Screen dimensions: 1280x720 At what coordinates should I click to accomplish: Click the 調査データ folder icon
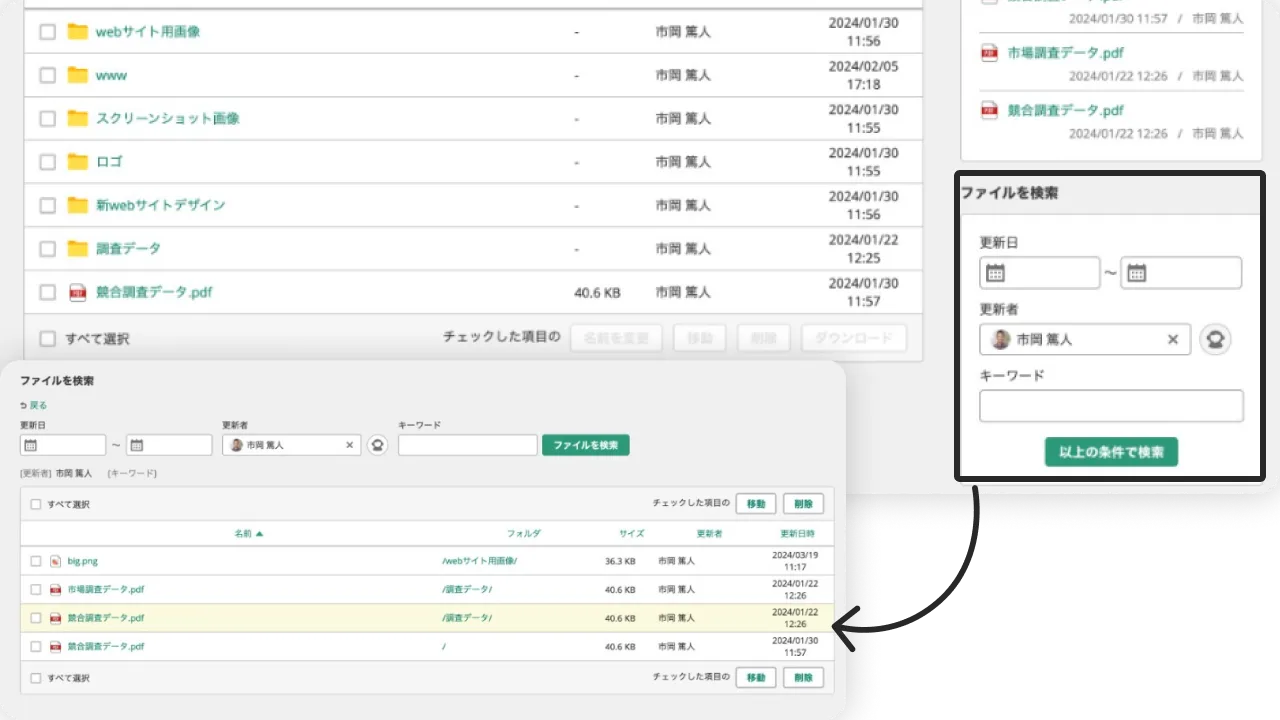(x=78, y=248)
